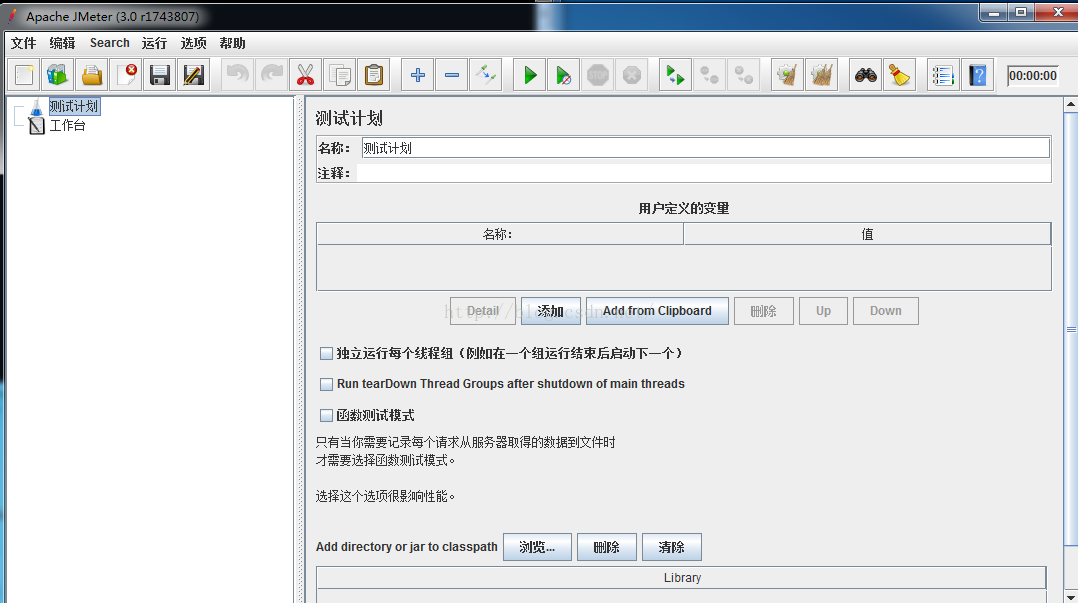Open the 帮助 menu

point(232,43)
